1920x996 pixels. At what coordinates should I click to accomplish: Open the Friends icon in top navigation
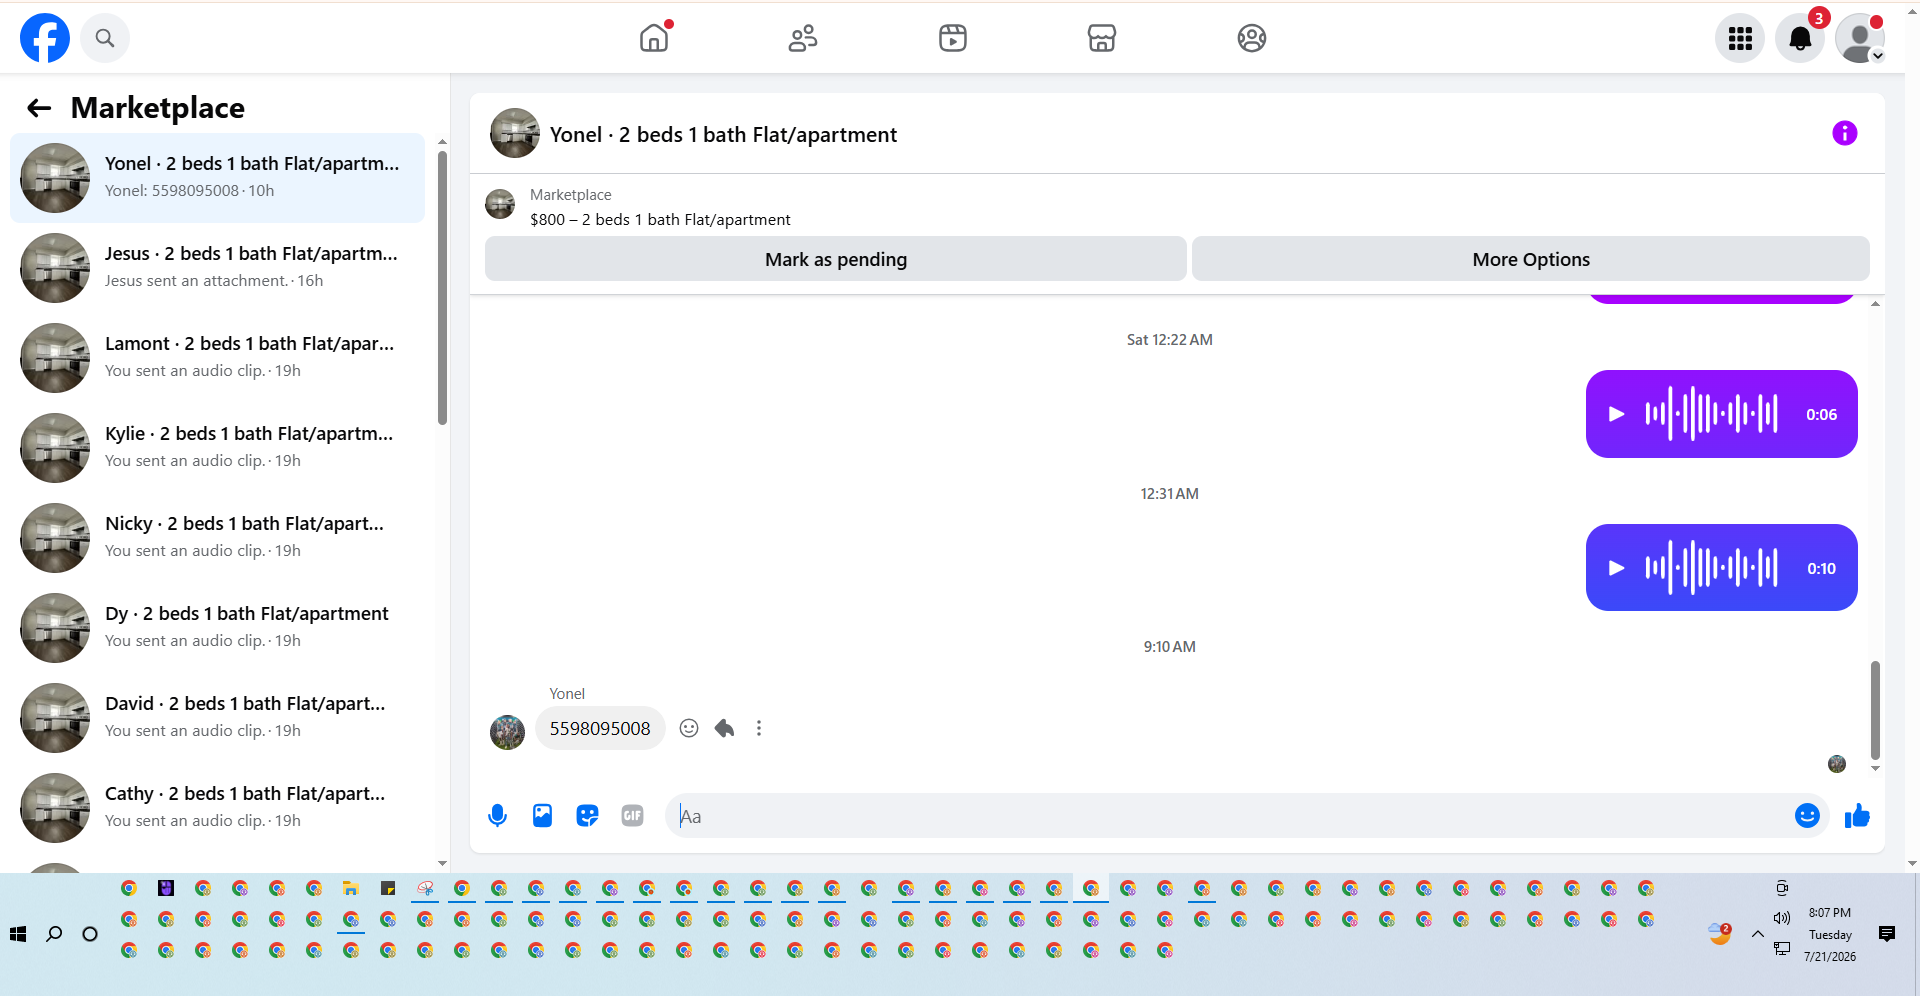tap(803, 38)
